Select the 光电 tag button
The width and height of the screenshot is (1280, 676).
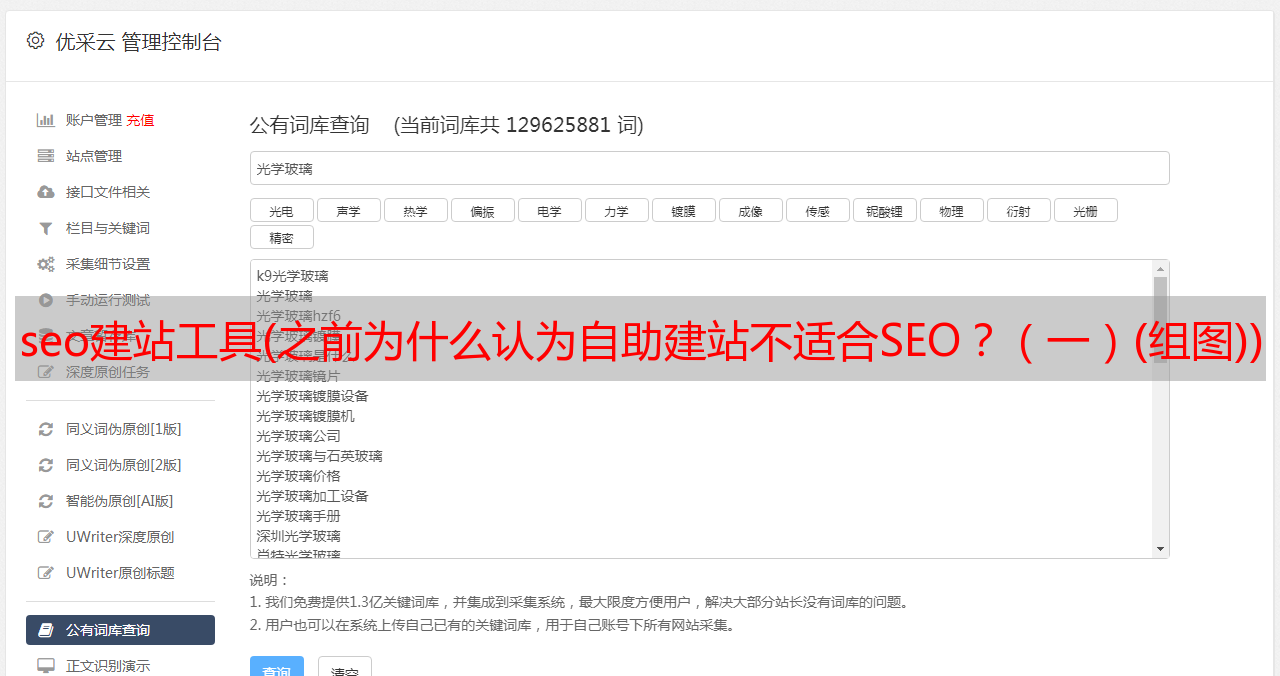[x=282, y=210]
